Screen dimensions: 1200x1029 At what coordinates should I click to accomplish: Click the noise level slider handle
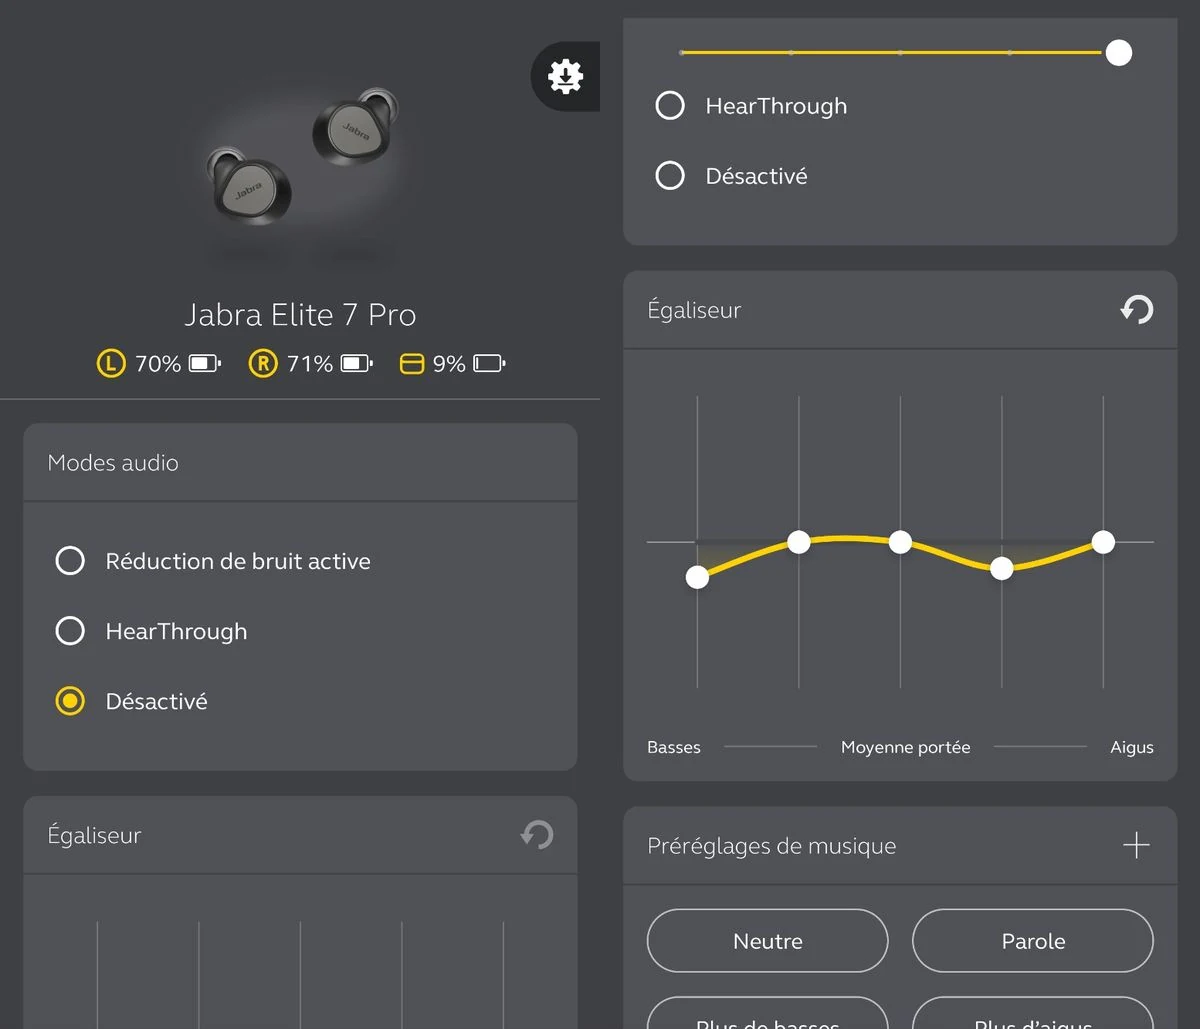point(1119,52)
